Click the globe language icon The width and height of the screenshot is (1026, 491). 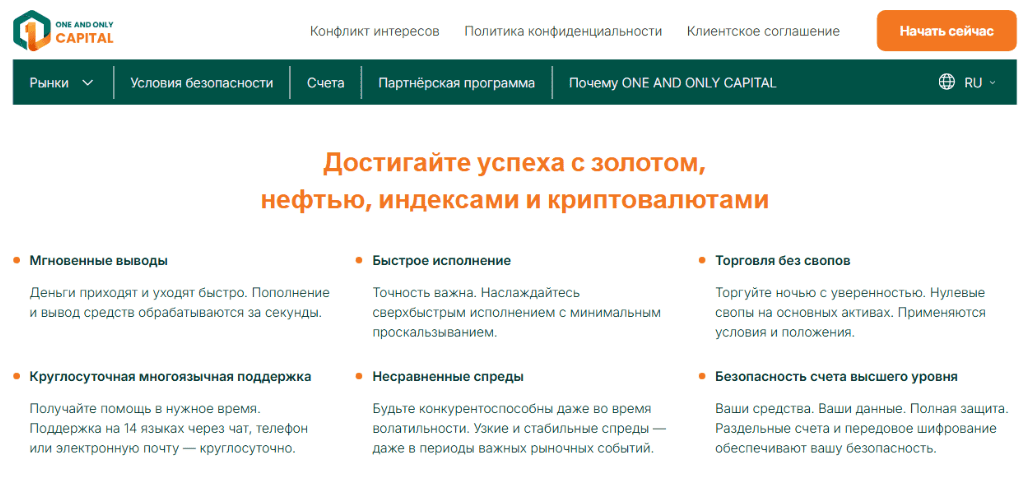[x=947, y=82]
